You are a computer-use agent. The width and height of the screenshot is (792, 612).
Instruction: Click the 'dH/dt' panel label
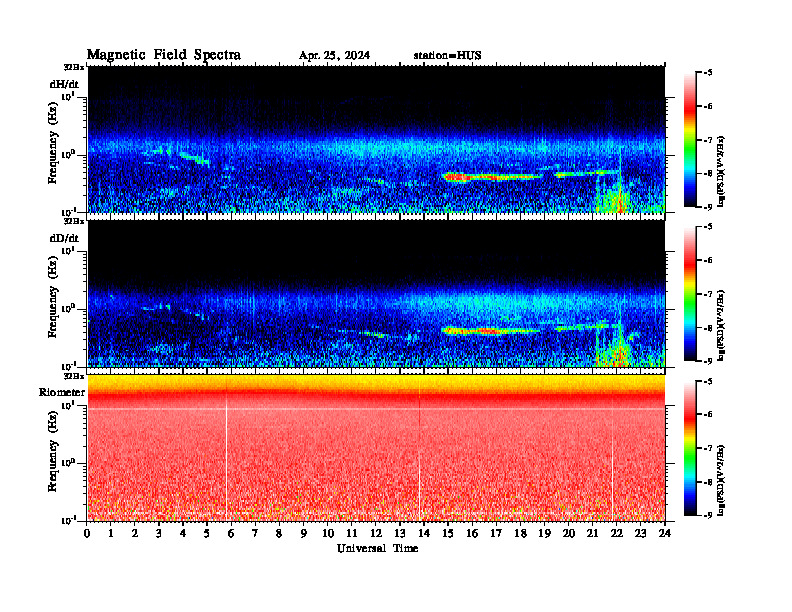(64, 84)
